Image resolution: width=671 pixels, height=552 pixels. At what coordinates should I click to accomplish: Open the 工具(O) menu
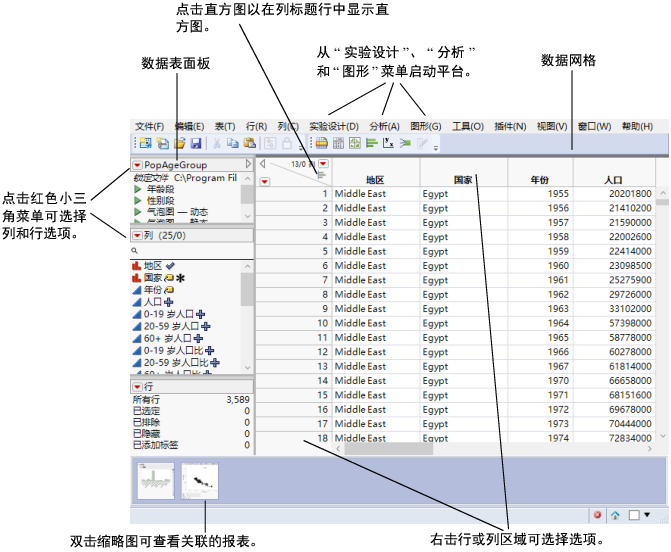468,127
